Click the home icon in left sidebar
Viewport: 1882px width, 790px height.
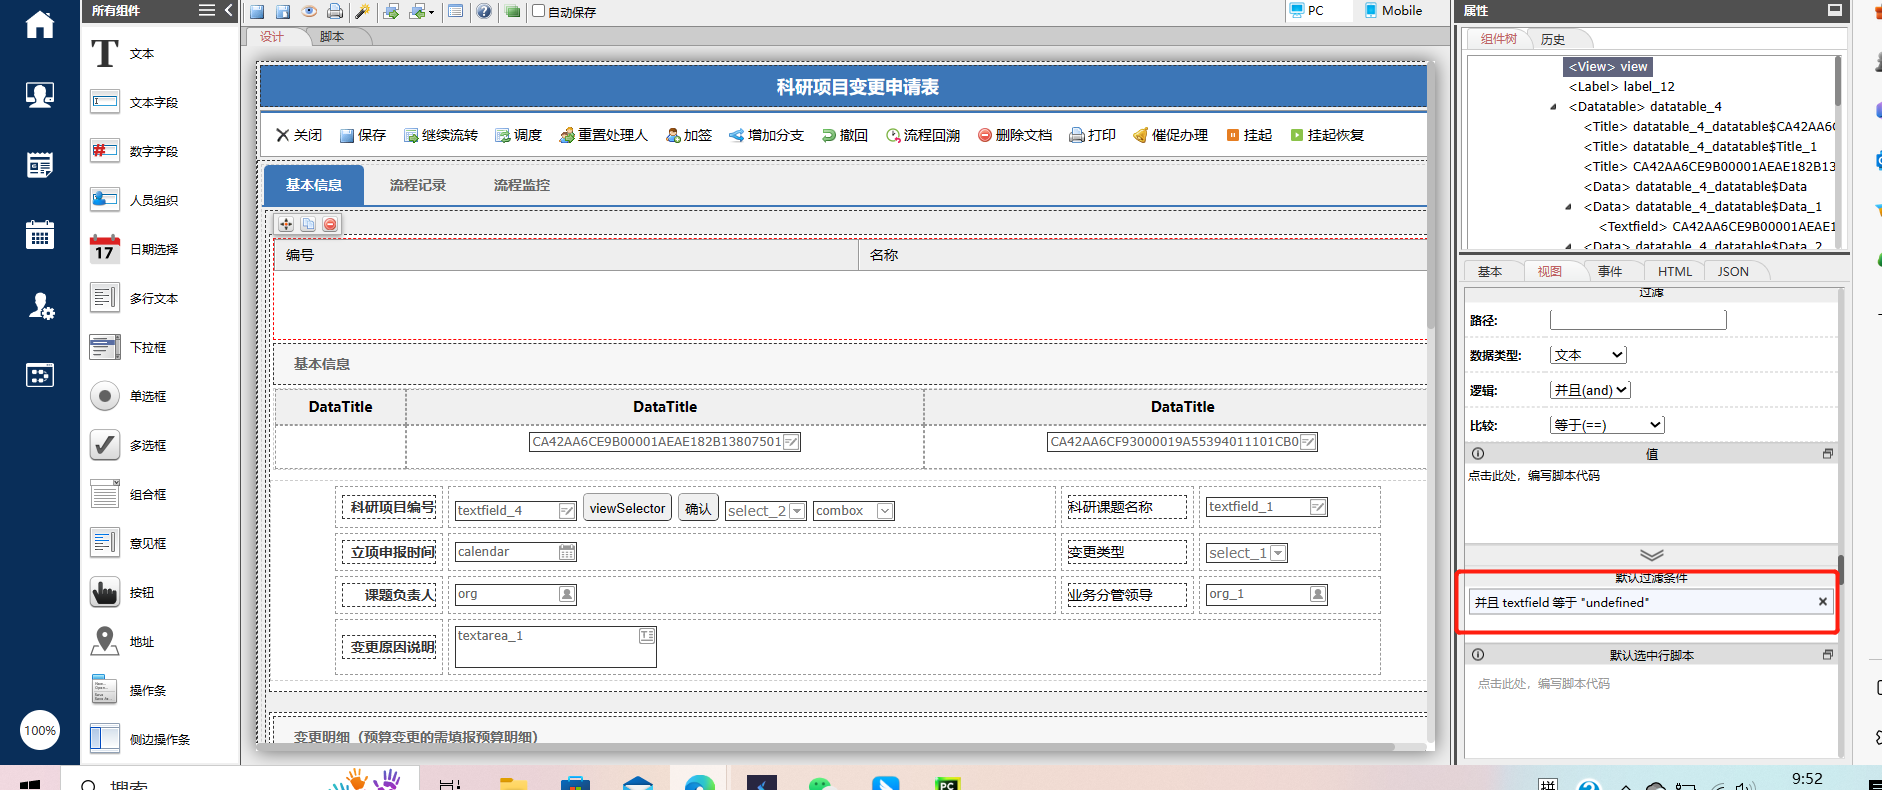coord(40,24)
